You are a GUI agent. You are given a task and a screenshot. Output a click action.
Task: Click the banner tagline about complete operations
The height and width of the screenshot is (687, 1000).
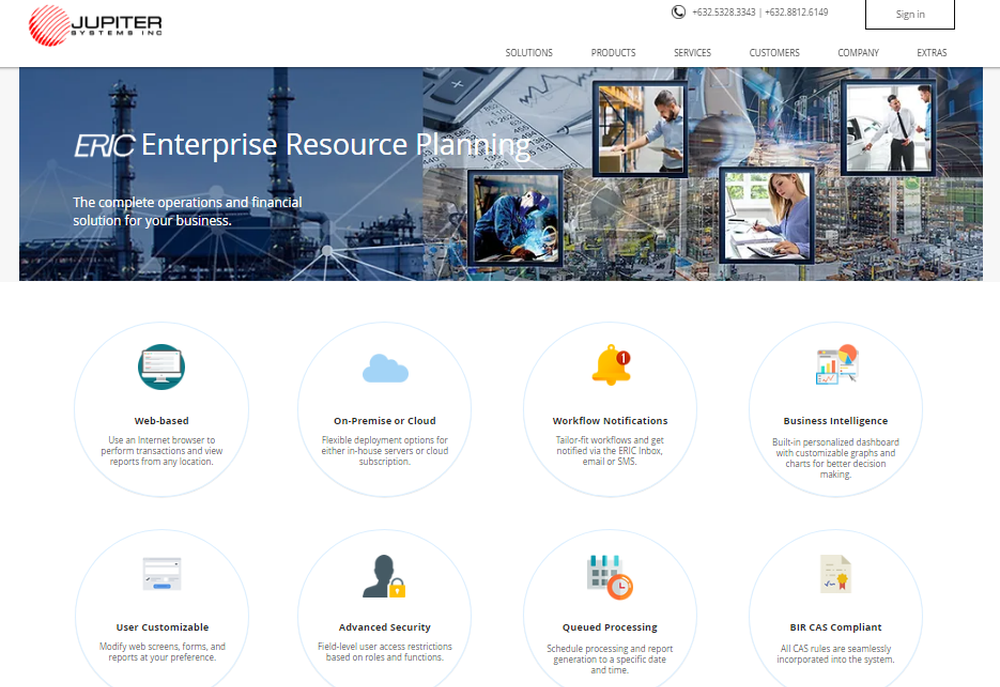[188, 211]
